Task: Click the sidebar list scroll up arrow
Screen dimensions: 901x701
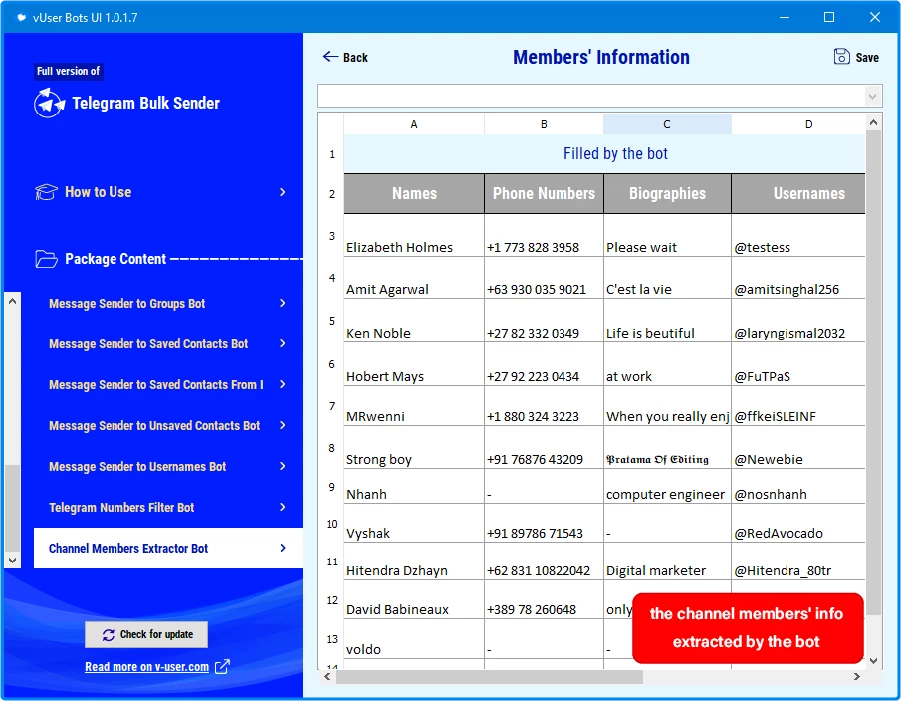Action: point(13,301)
